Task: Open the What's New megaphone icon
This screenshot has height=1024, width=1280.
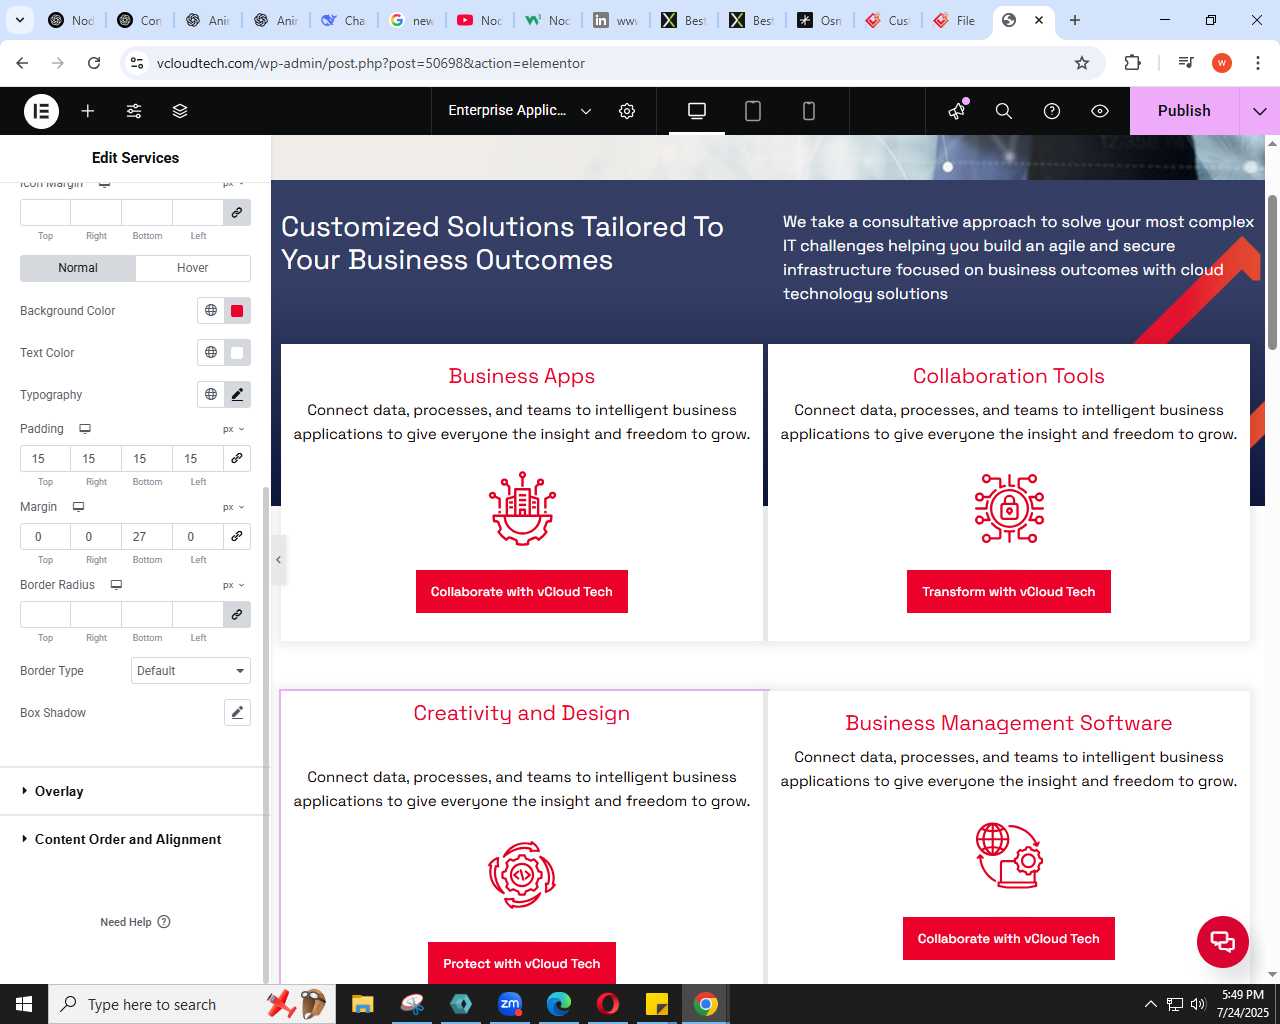Action: pos(957,111)
